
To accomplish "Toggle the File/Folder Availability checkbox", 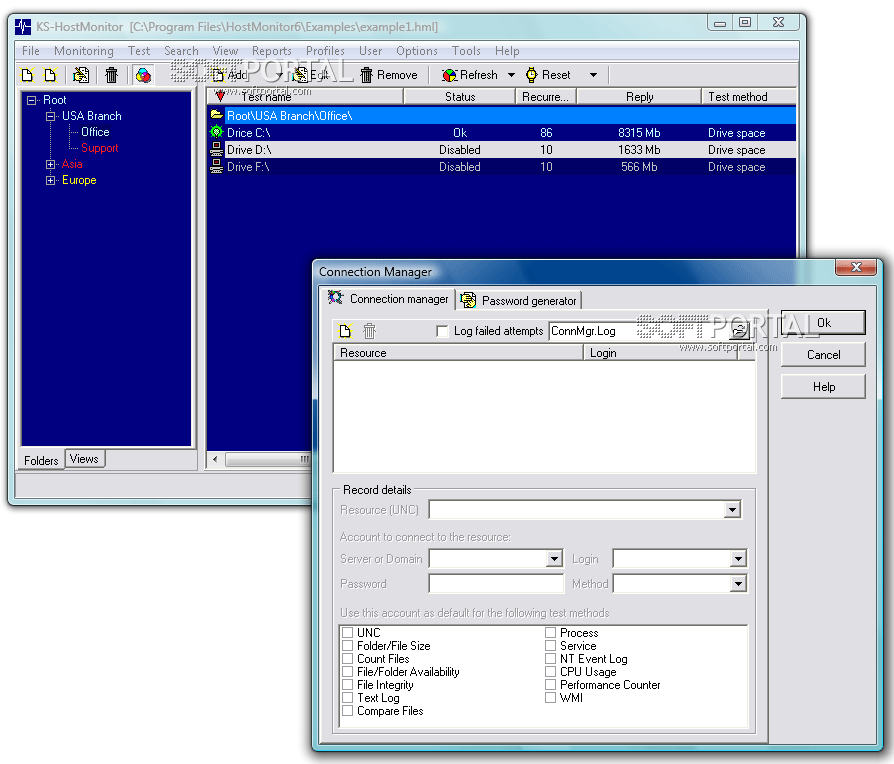I will pos(347,672).
